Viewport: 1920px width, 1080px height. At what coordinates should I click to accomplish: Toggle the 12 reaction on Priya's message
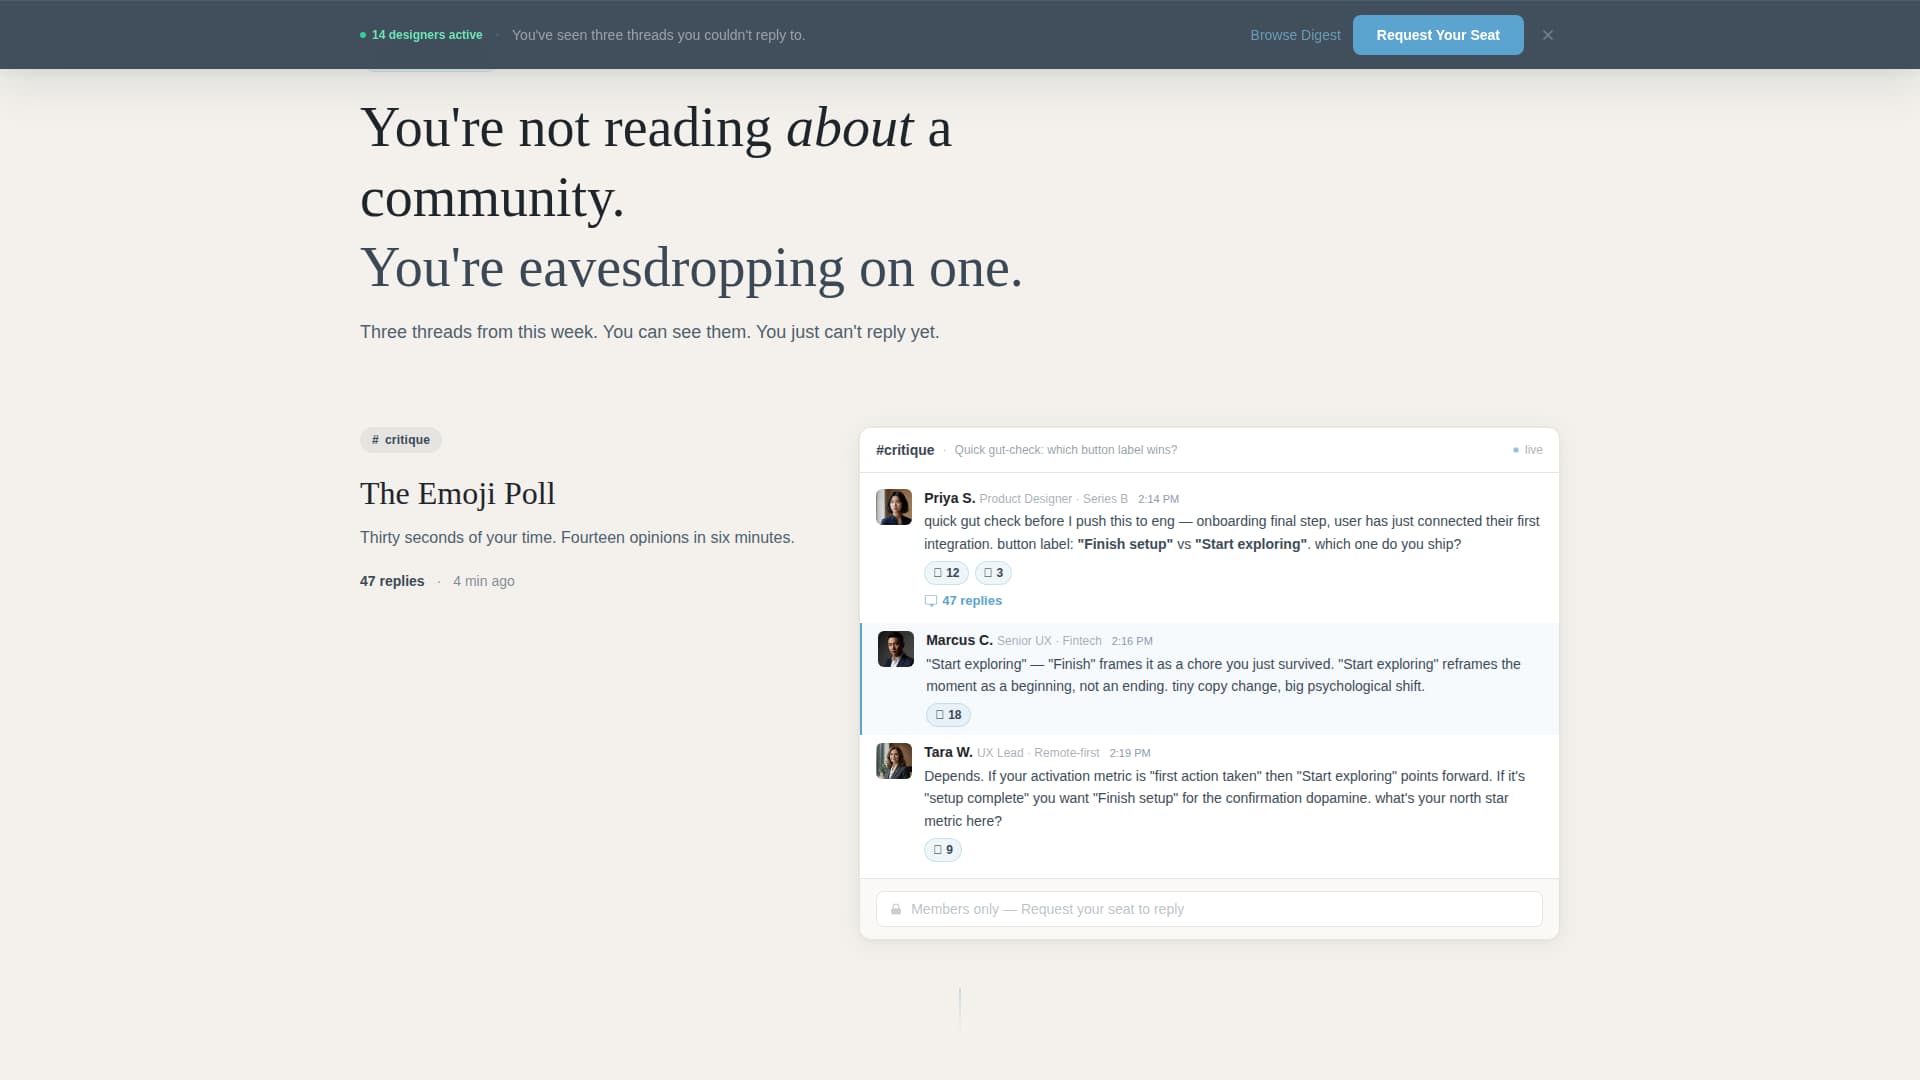click(x=946, y=573)
